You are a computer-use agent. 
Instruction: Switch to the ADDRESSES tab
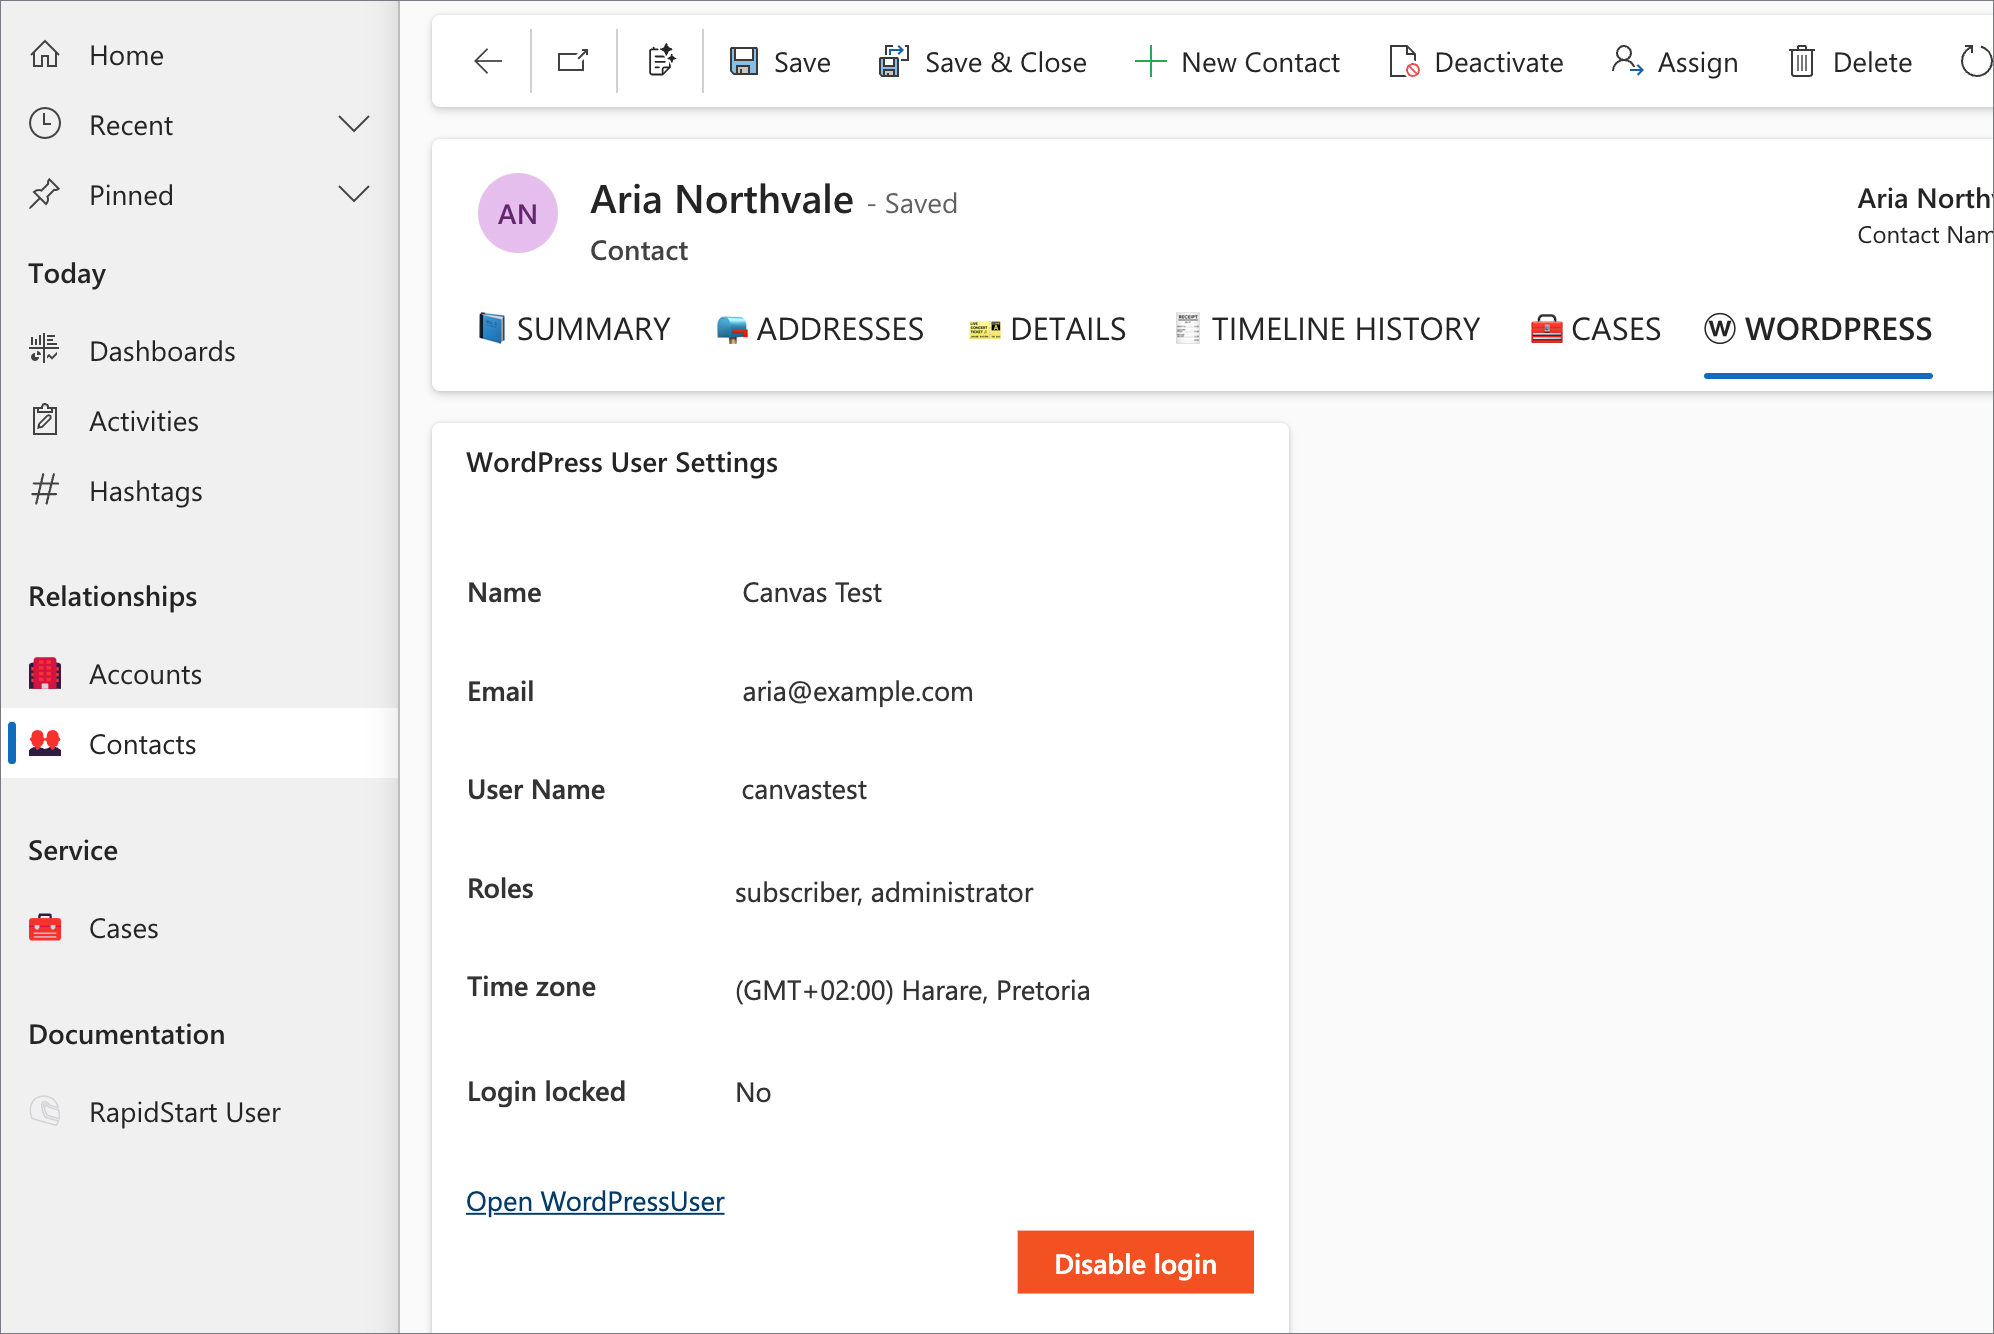(820, 329)
